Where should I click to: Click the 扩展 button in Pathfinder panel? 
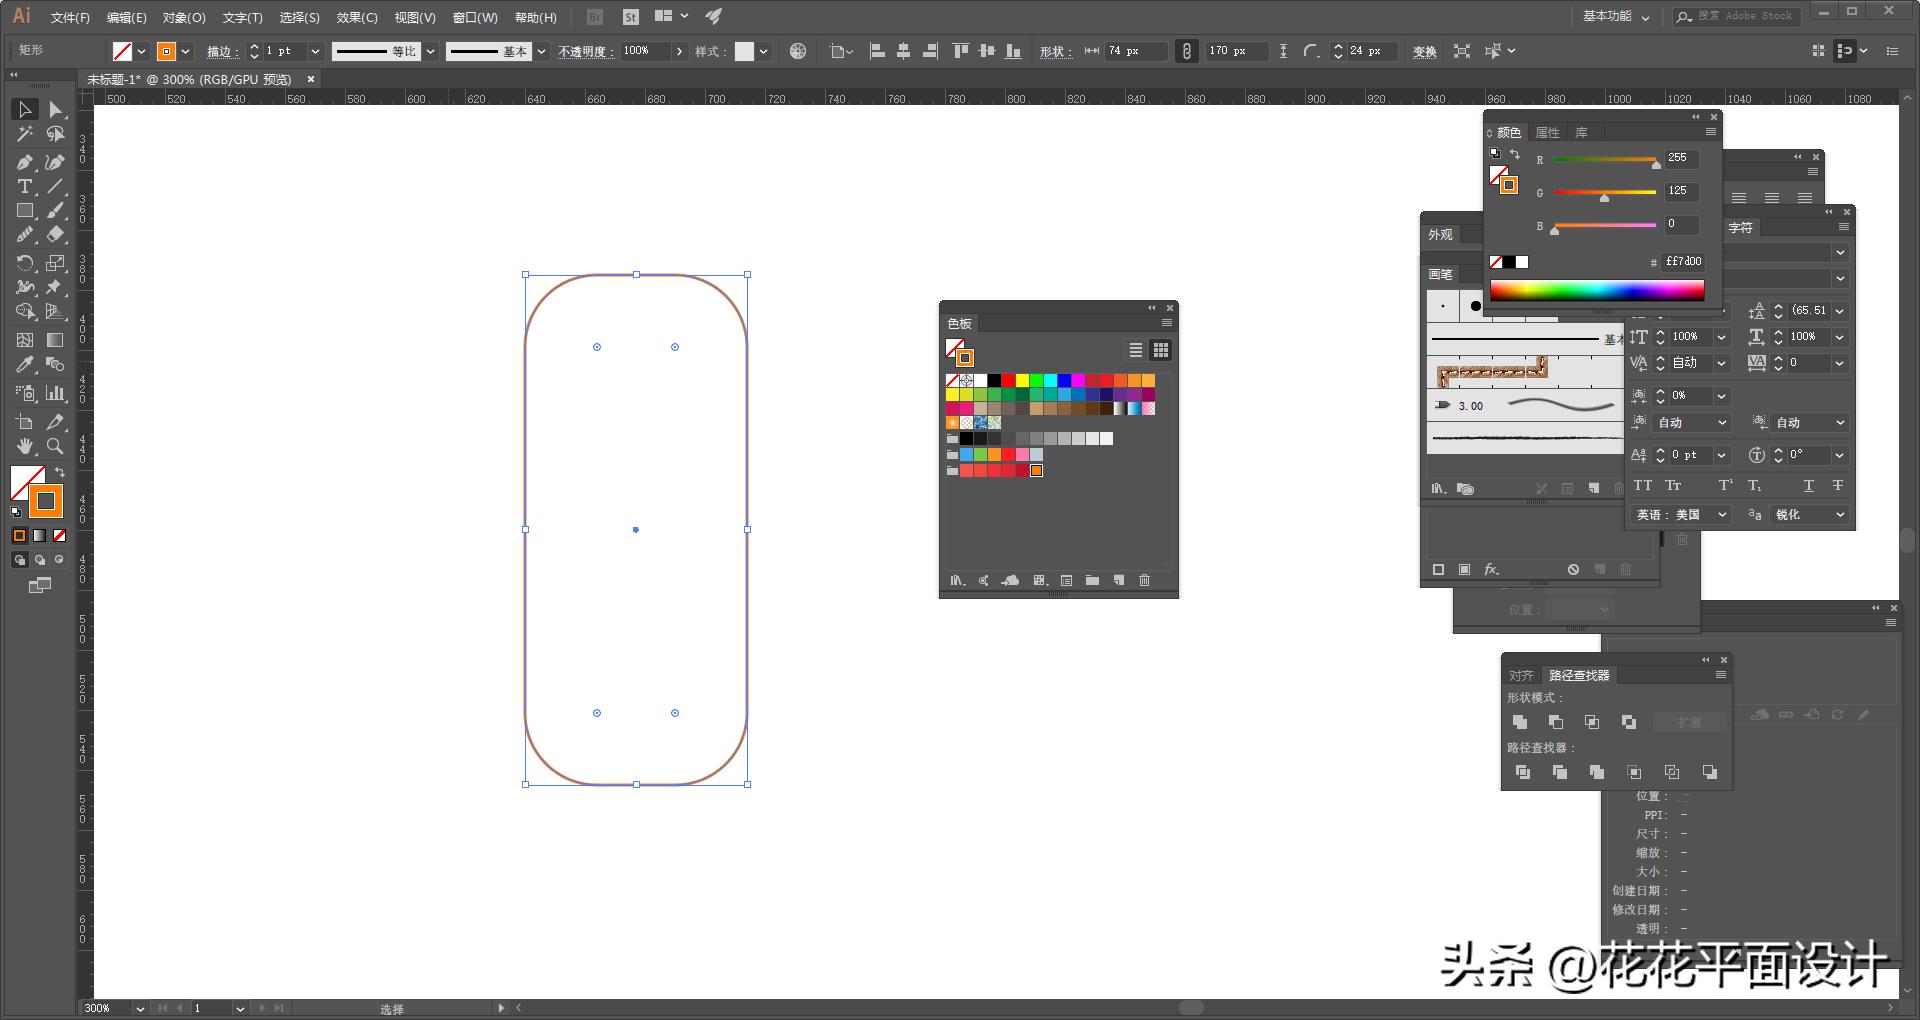1690,722
